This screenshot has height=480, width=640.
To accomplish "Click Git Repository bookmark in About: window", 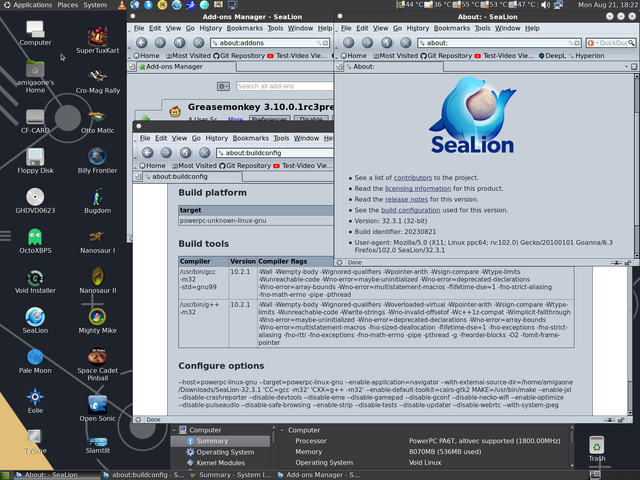I will [446, 56].
